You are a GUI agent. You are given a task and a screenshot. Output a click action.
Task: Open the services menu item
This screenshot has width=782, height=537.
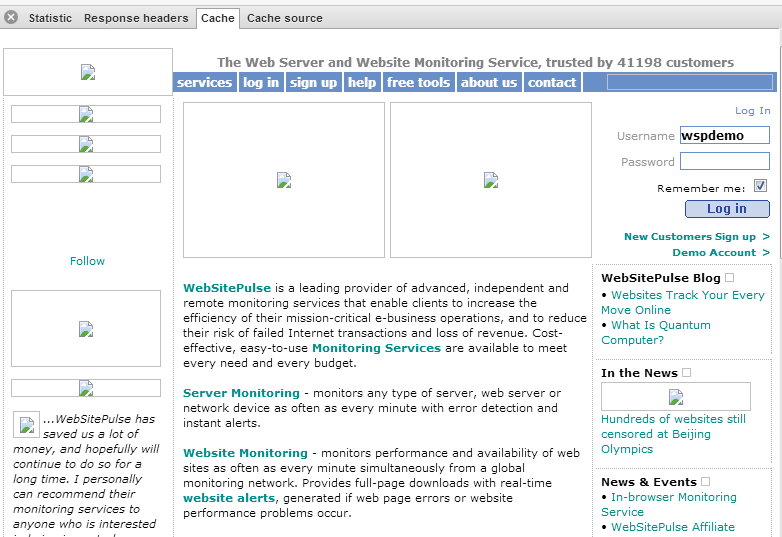pyautogui.click(x=204, y=82)
